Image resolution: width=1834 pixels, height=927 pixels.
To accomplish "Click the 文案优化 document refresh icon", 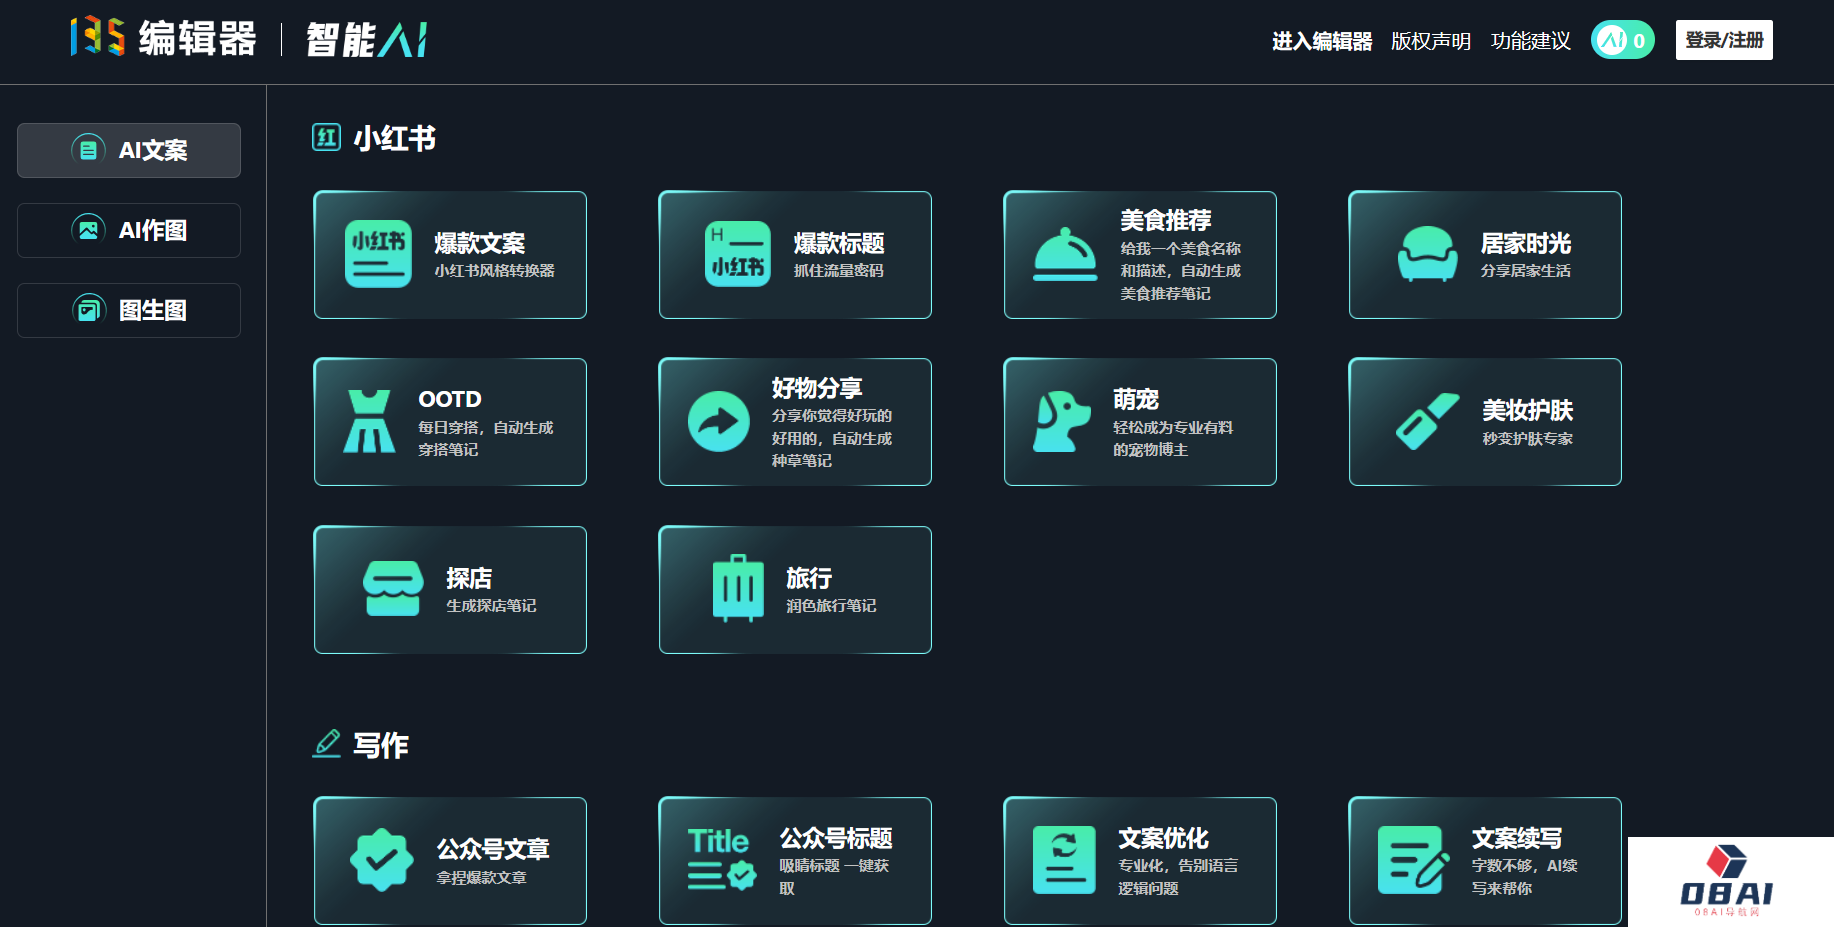I will 1064,859.
